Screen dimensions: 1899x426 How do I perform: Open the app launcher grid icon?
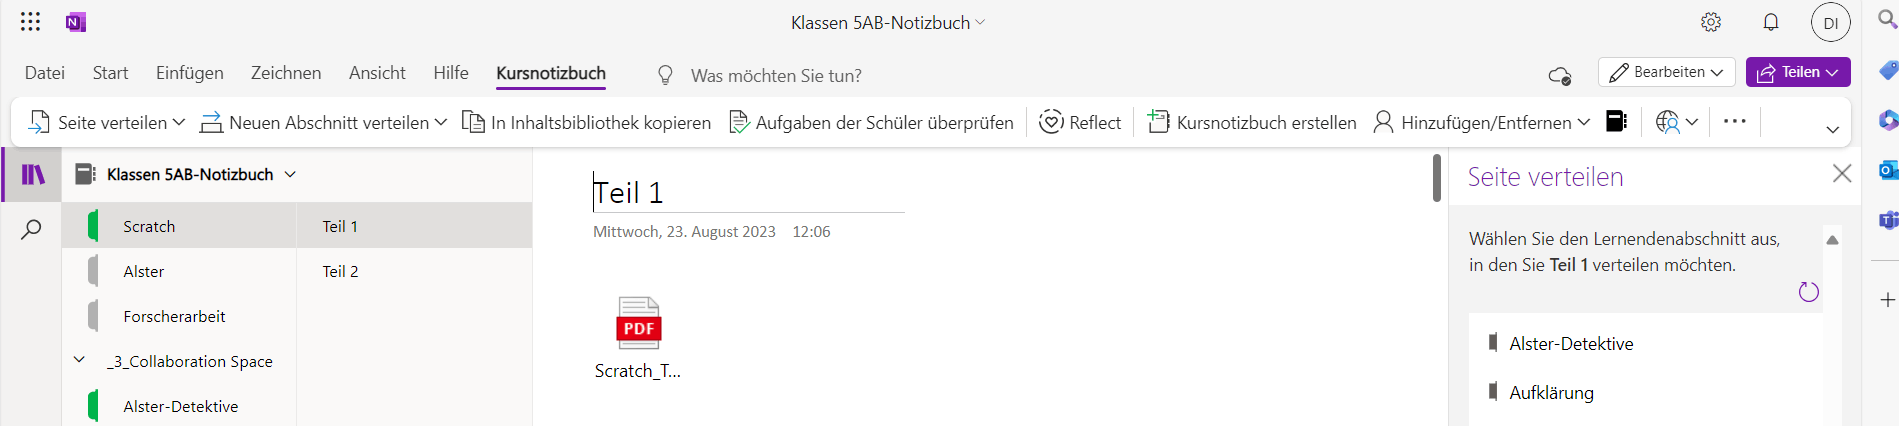click(x=31, y=22)
